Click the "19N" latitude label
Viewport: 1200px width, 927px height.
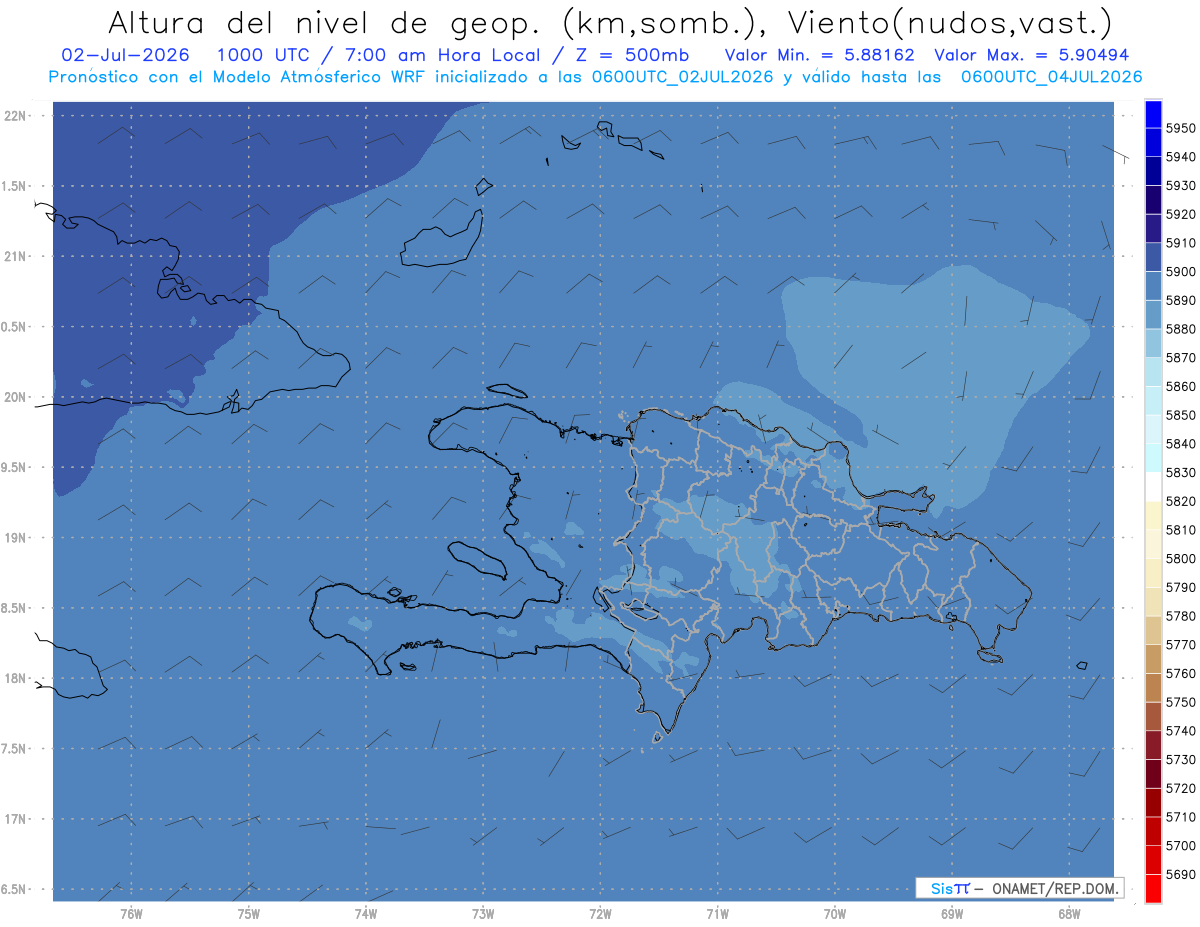pyautogui.click(x=16, y=538)
